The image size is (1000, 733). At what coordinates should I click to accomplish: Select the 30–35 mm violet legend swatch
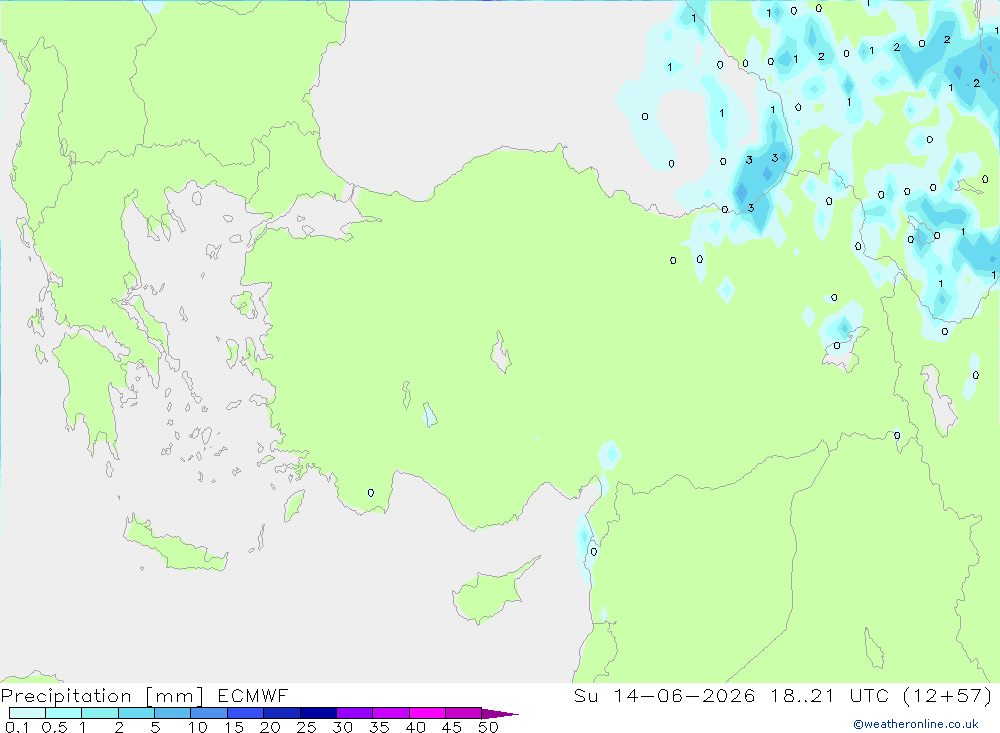tap(355, 713)
